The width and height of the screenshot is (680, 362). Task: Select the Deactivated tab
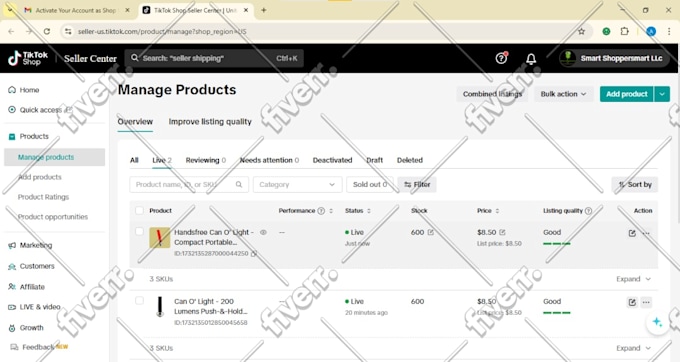(332, 160)
